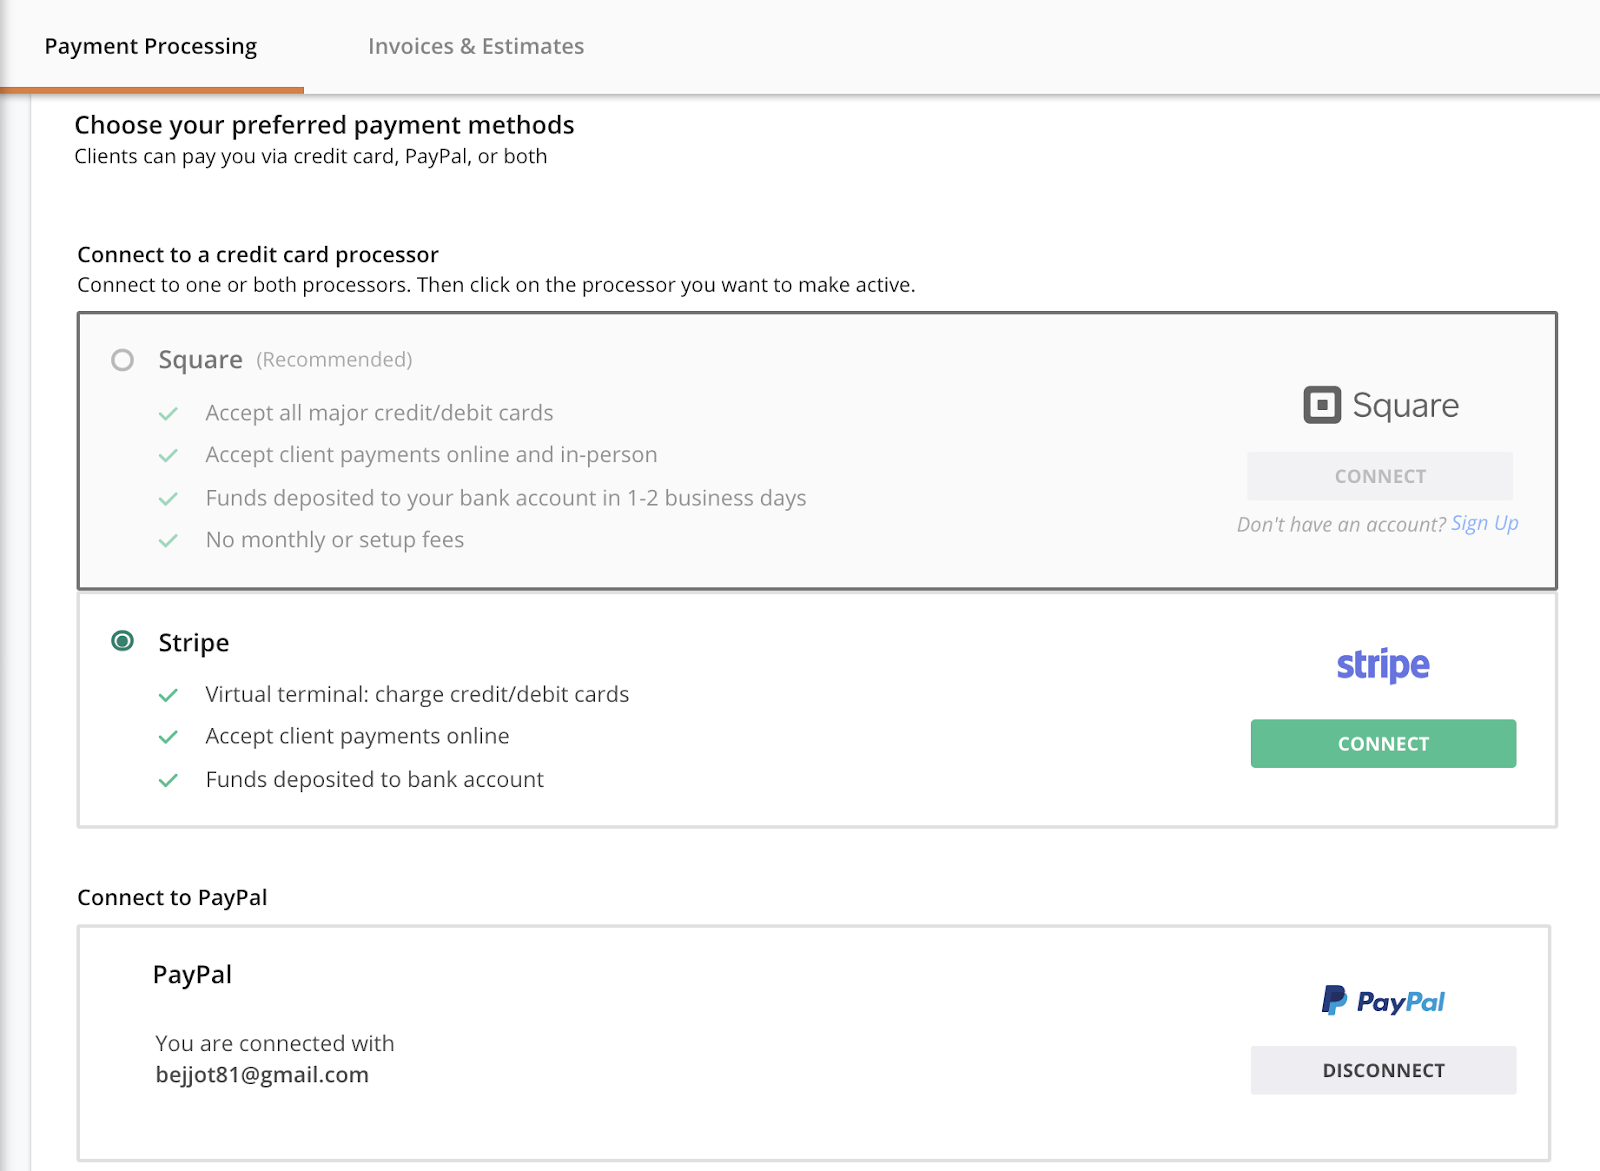Click checkmark beside Accept client payments online
The height and width of the screenshot is (1171, 1600).
click(168, 737)
